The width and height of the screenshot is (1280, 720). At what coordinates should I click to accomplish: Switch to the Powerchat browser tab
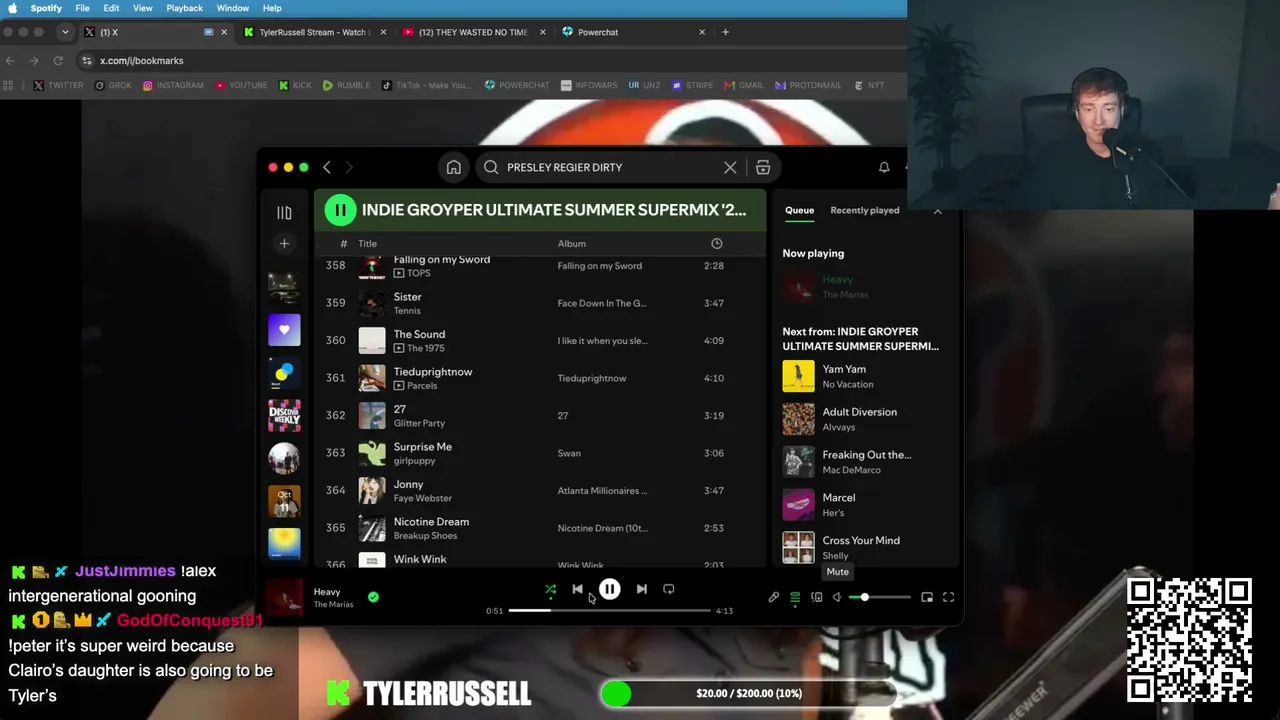tap(634, 32)
